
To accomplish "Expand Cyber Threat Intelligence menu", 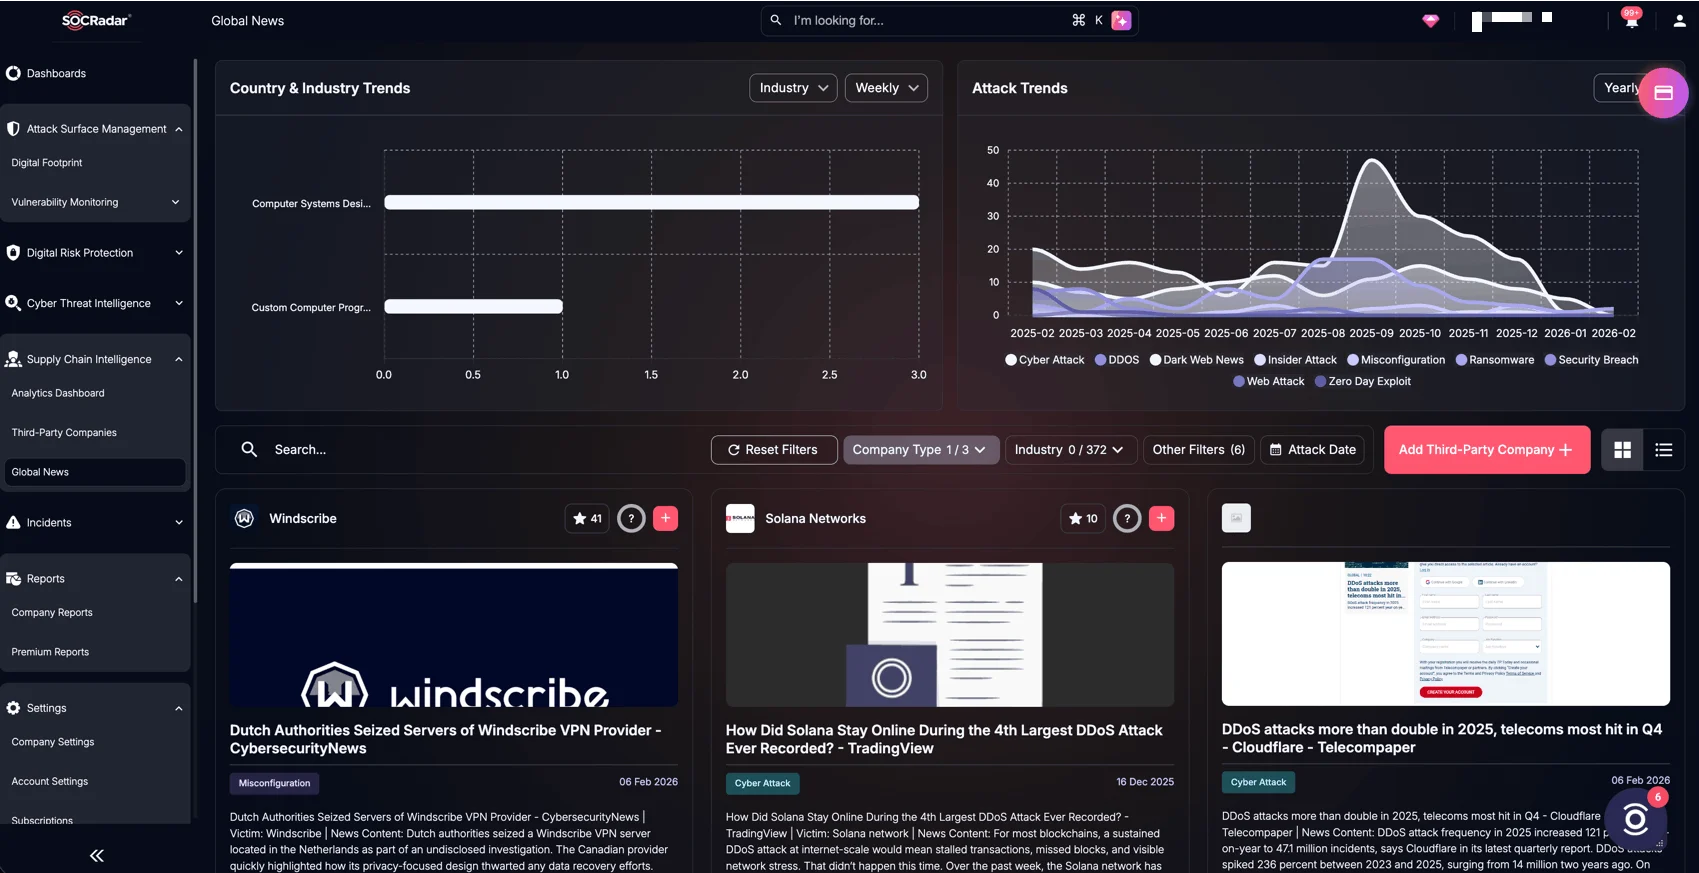I will click(95, 303).
